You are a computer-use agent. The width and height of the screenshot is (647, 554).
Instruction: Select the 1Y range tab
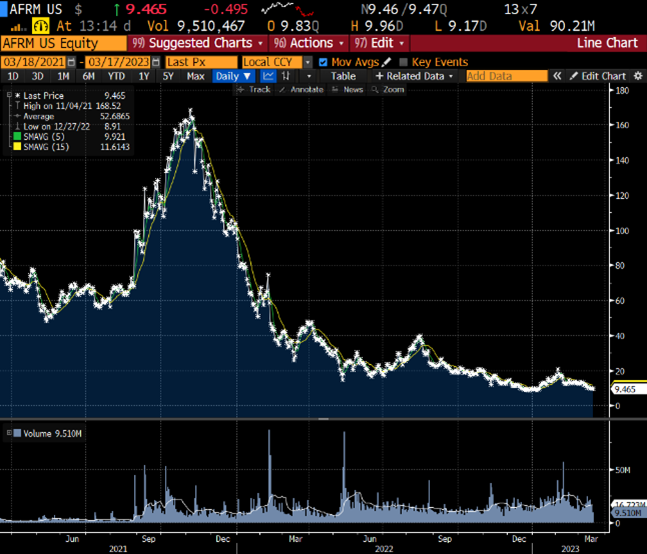tap(144, 76)
